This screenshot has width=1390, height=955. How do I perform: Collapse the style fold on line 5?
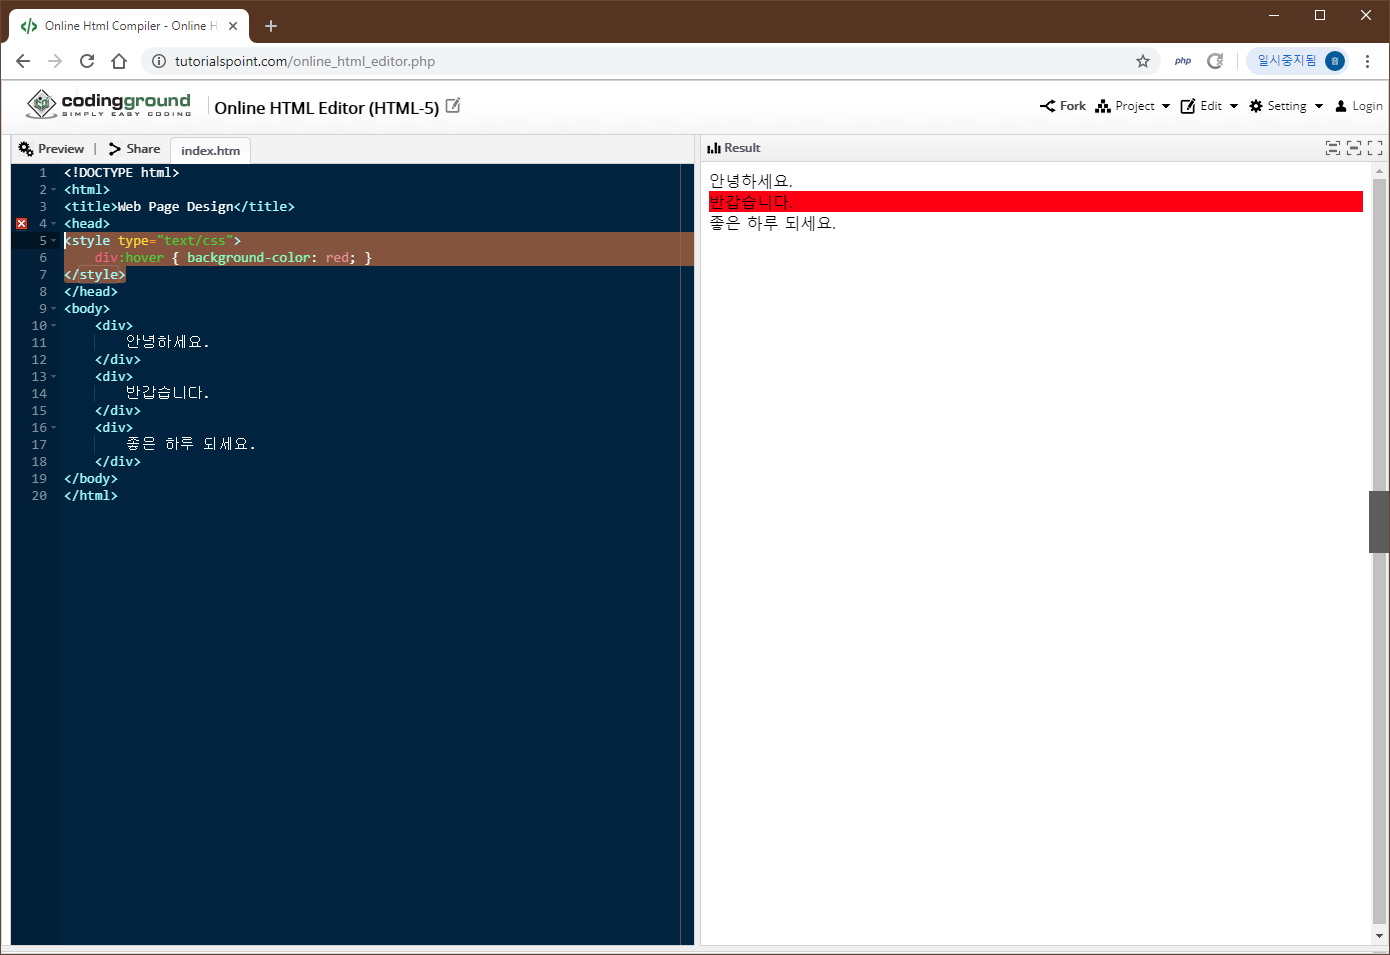click(x=54, y=241)
